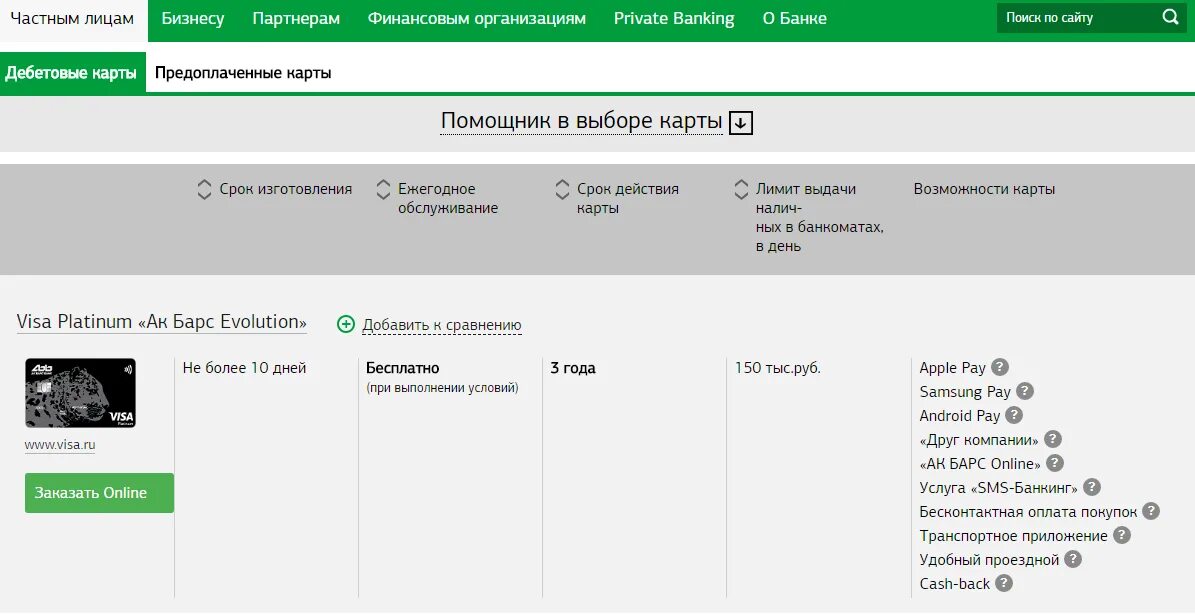
Task: Open the Партнерам section
Action: click(x=296, y=19)
